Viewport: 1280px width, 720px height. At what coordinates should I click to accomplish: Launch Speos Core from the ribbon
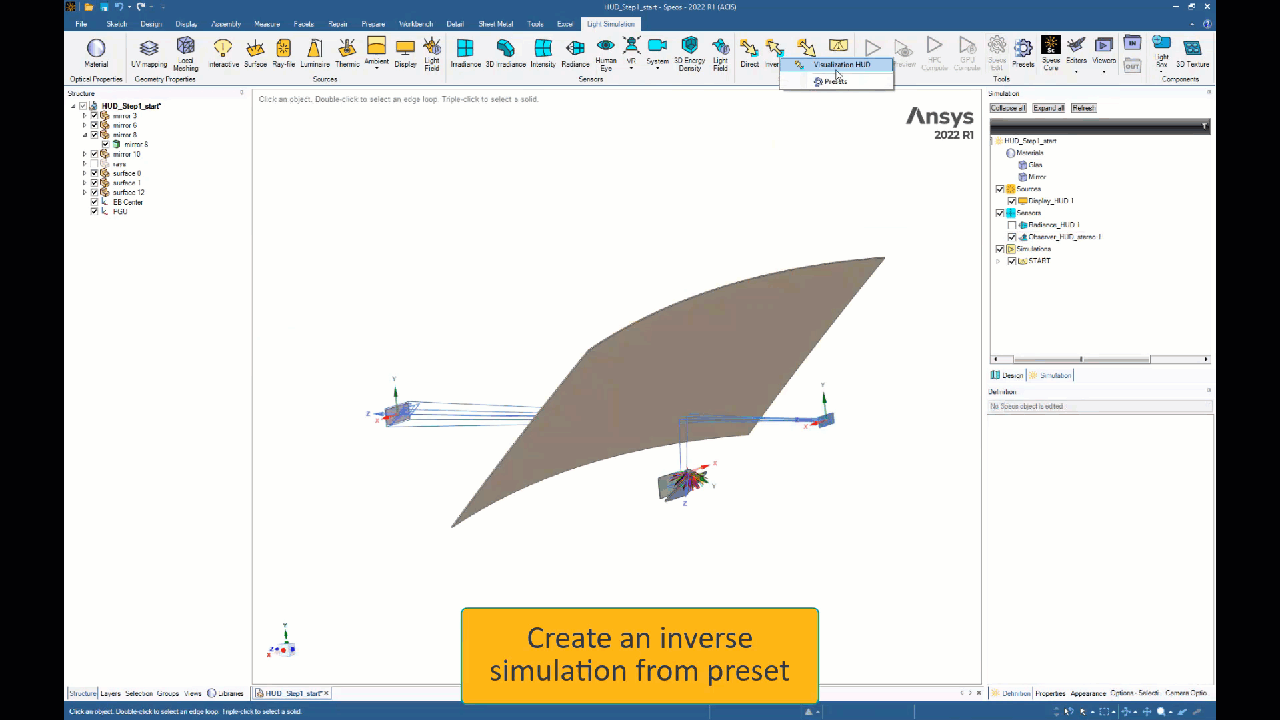1051,54
